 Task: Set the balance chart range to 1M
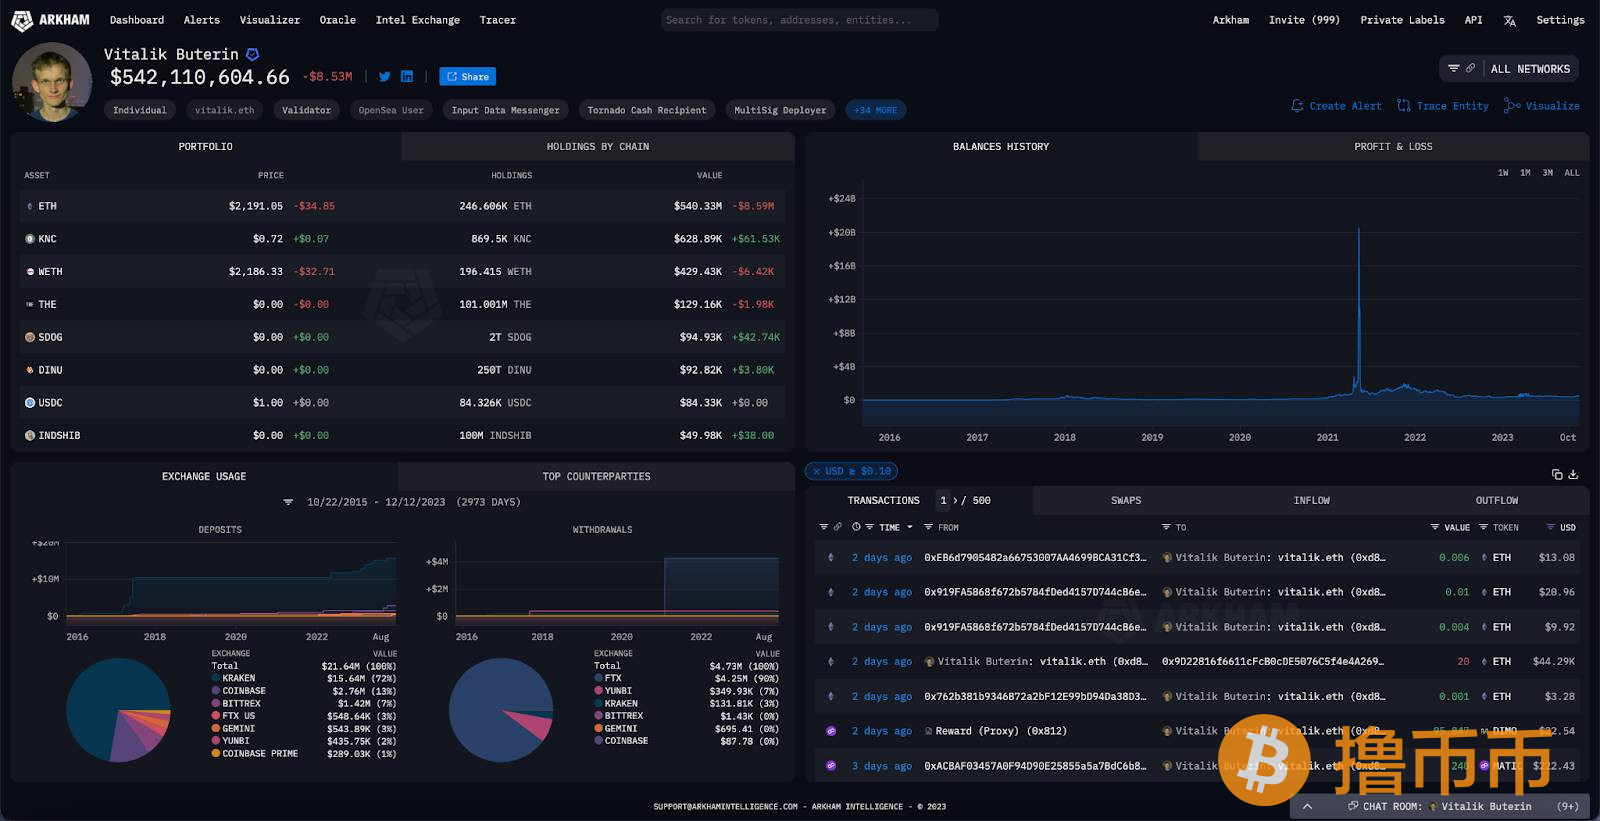1525,173
